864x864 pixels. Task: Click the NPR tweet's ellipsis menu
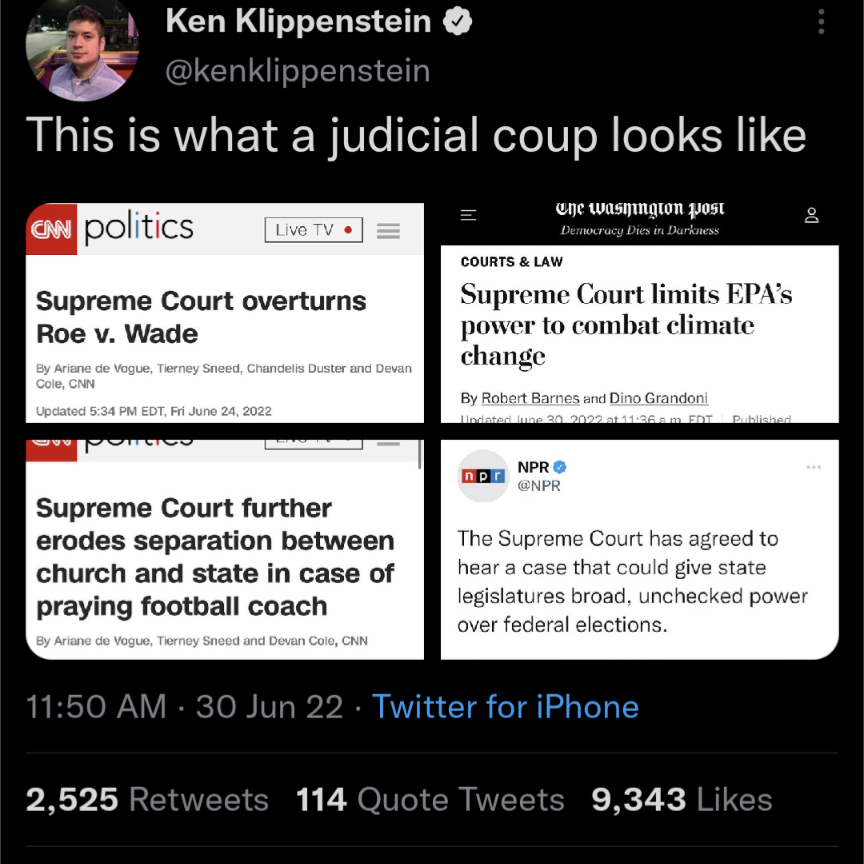click(x=813, y=467)
